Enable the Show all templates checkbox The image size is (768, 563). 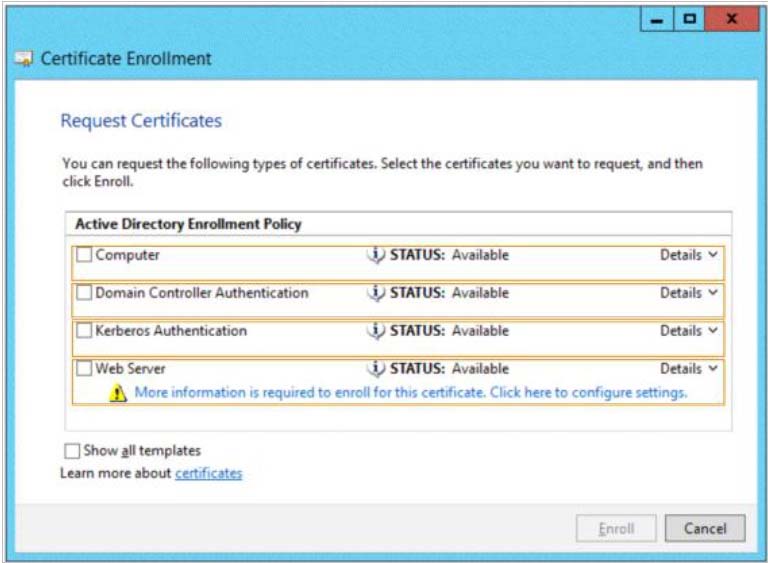(72, 451)
